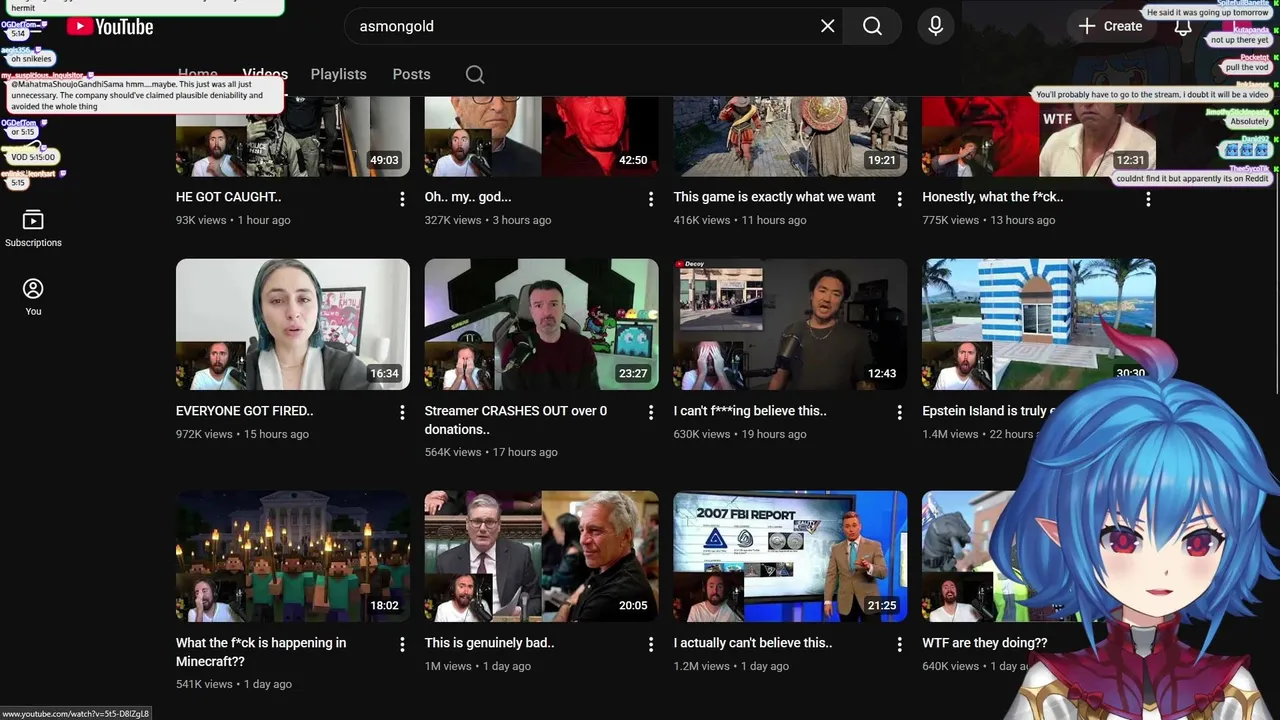Play the Streamer CRASHES OUT thumbnail
This screenshot has height=720, width=1280.
(x=541, y=324)
